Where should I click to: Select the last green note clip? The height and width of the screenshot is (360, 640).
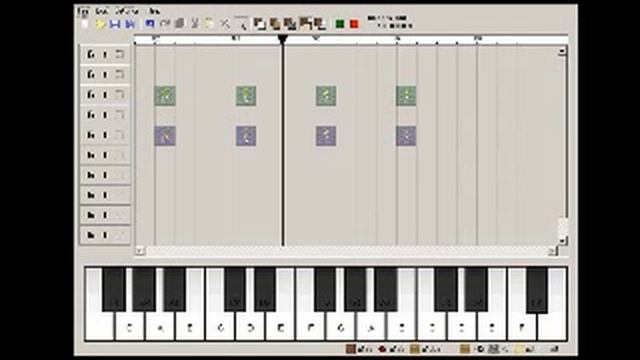[406, 96]
